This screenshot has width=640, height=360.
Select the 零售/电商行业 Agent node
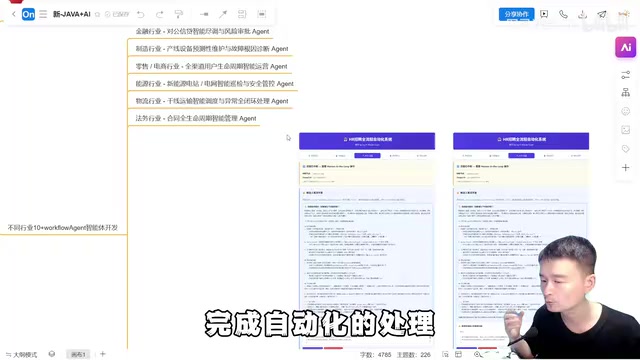211,66
